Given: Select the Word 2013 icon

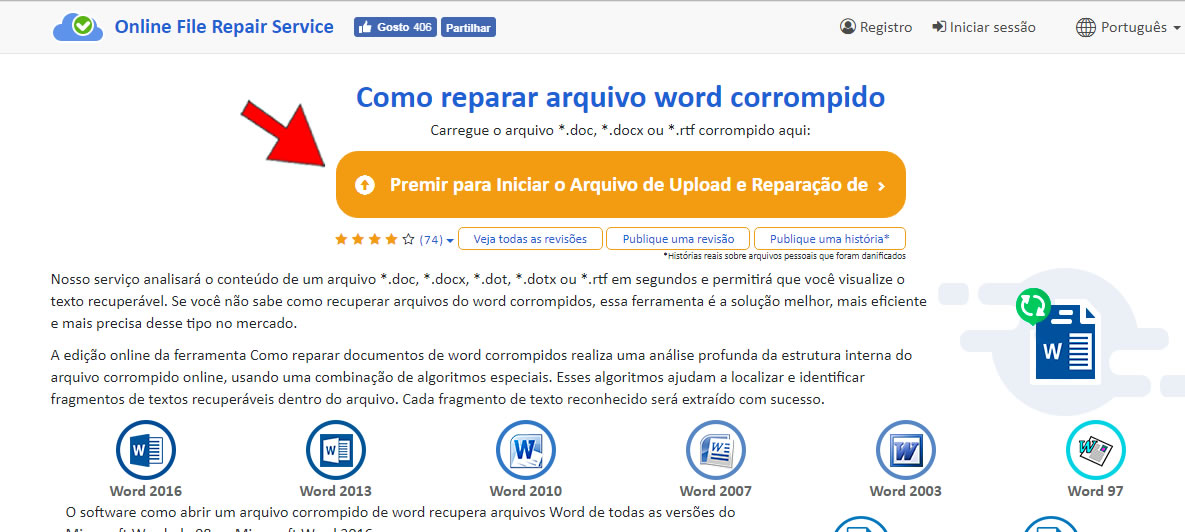Looking at the screenshot, I should coord(336,450).
